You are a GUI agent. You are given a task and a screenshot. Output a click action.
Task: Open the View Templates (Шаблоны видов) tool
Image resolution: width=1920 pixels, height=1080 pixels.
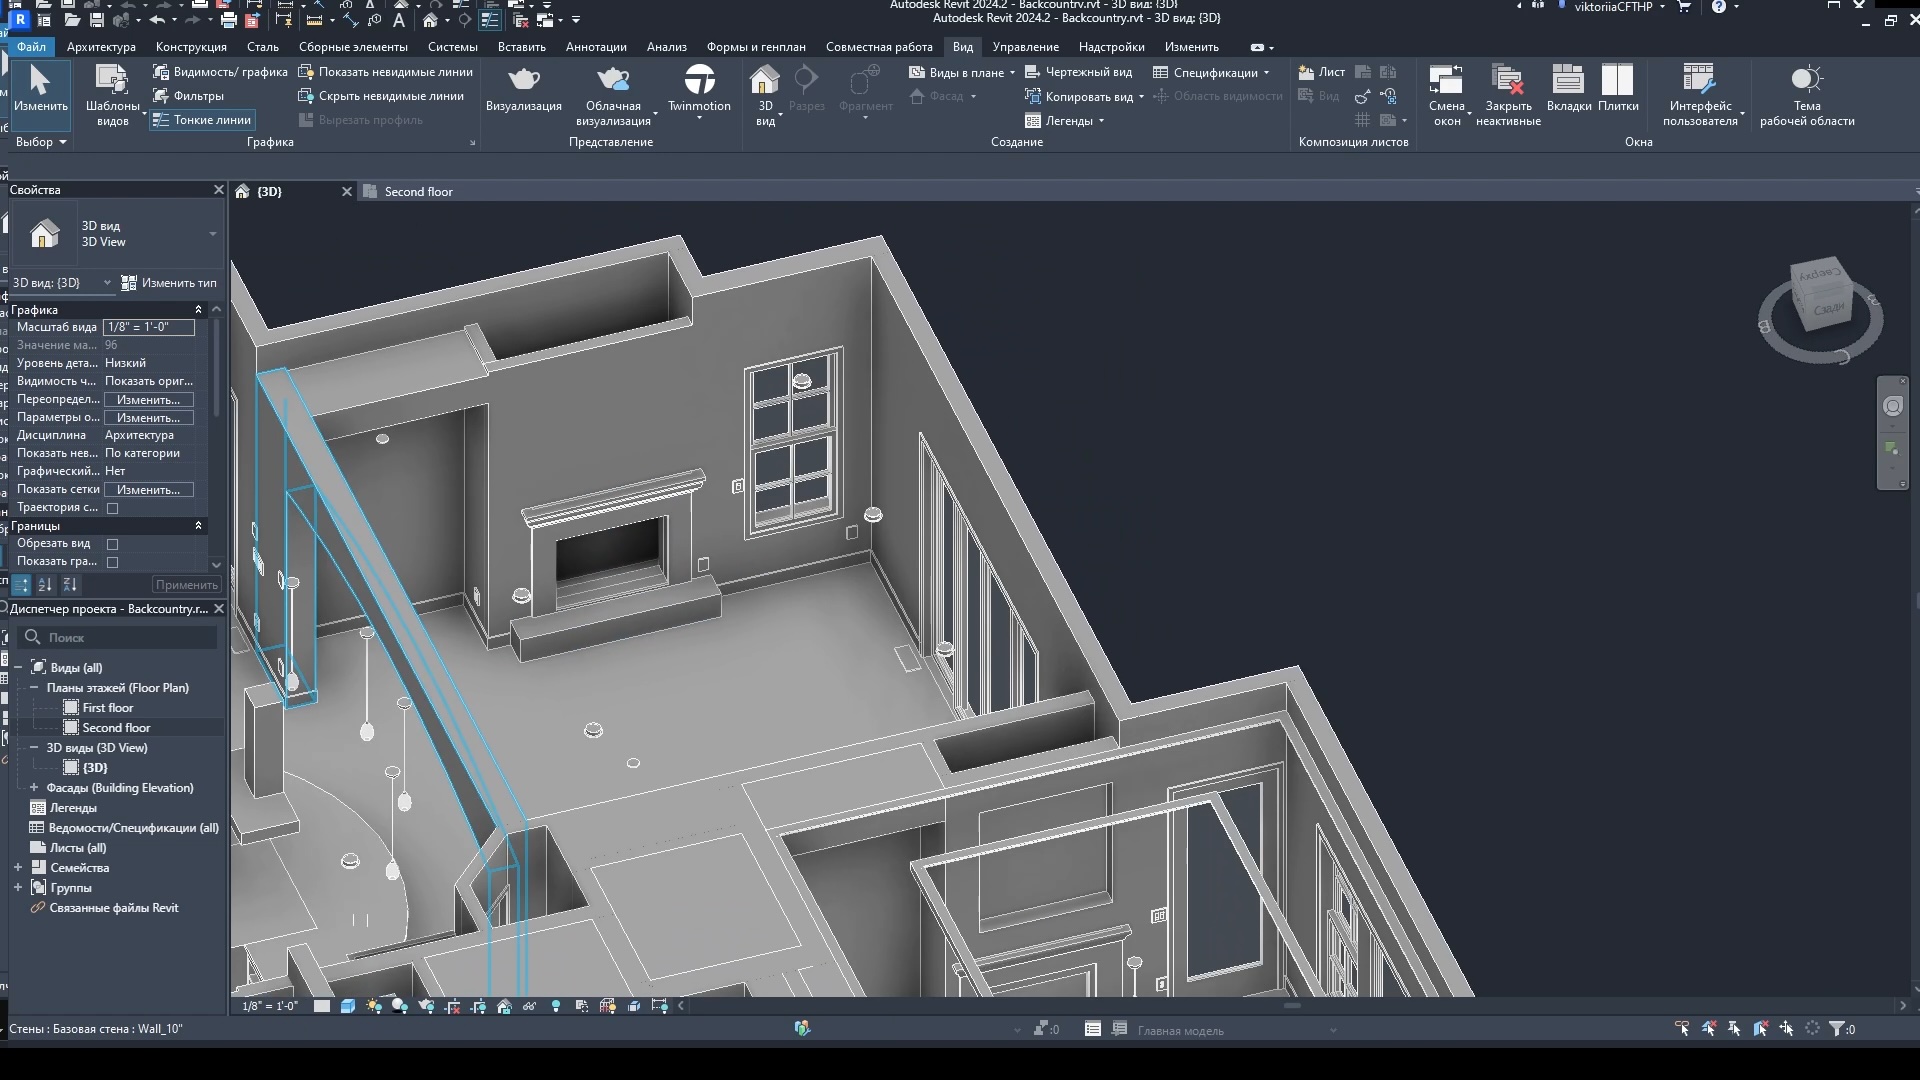[x=111, y=80]
